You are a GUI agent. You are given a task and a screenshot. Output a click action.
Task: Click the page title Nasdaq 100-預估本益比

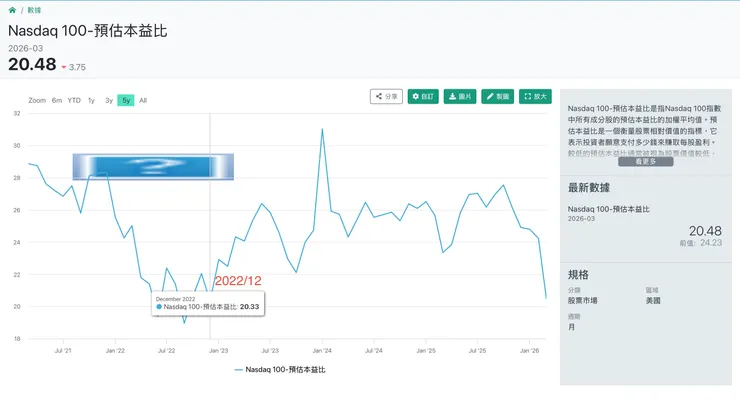tap(88, 31)
